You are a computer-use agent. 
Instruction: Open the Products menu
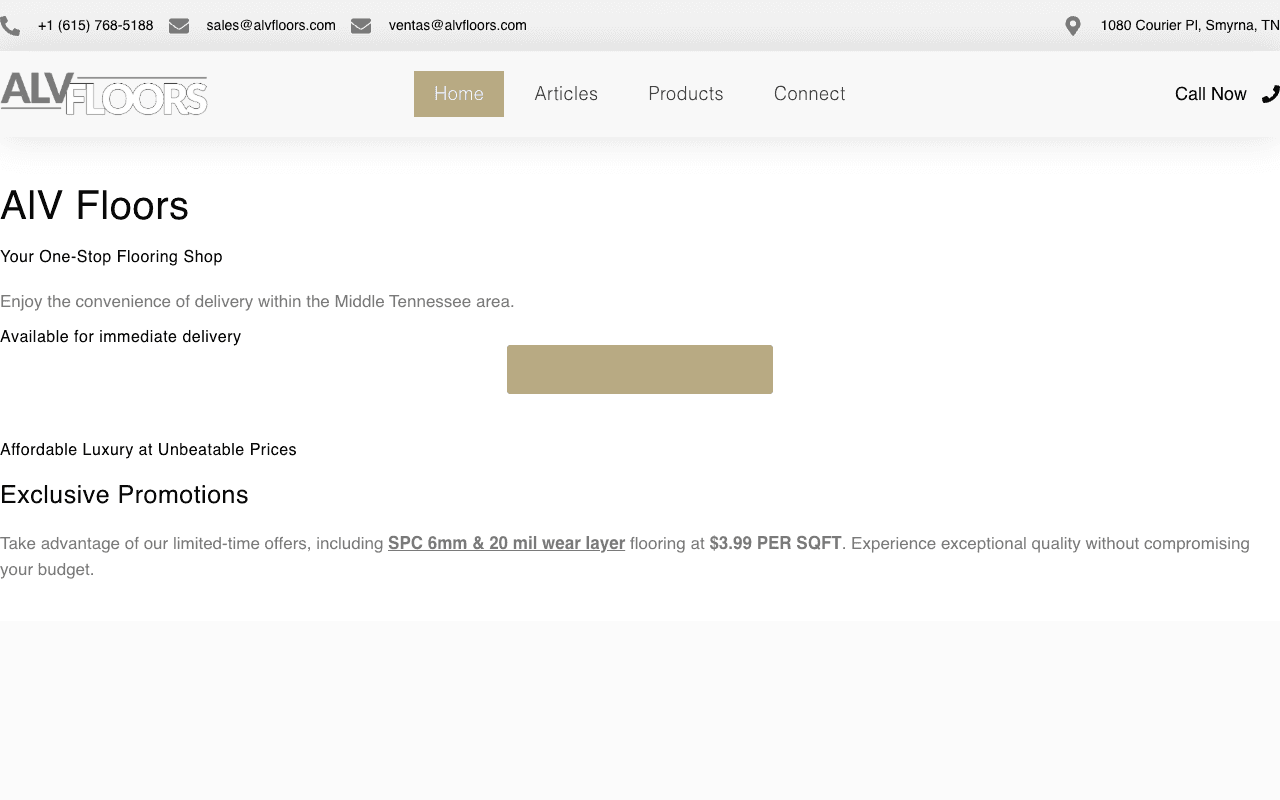tap(686, 94)
